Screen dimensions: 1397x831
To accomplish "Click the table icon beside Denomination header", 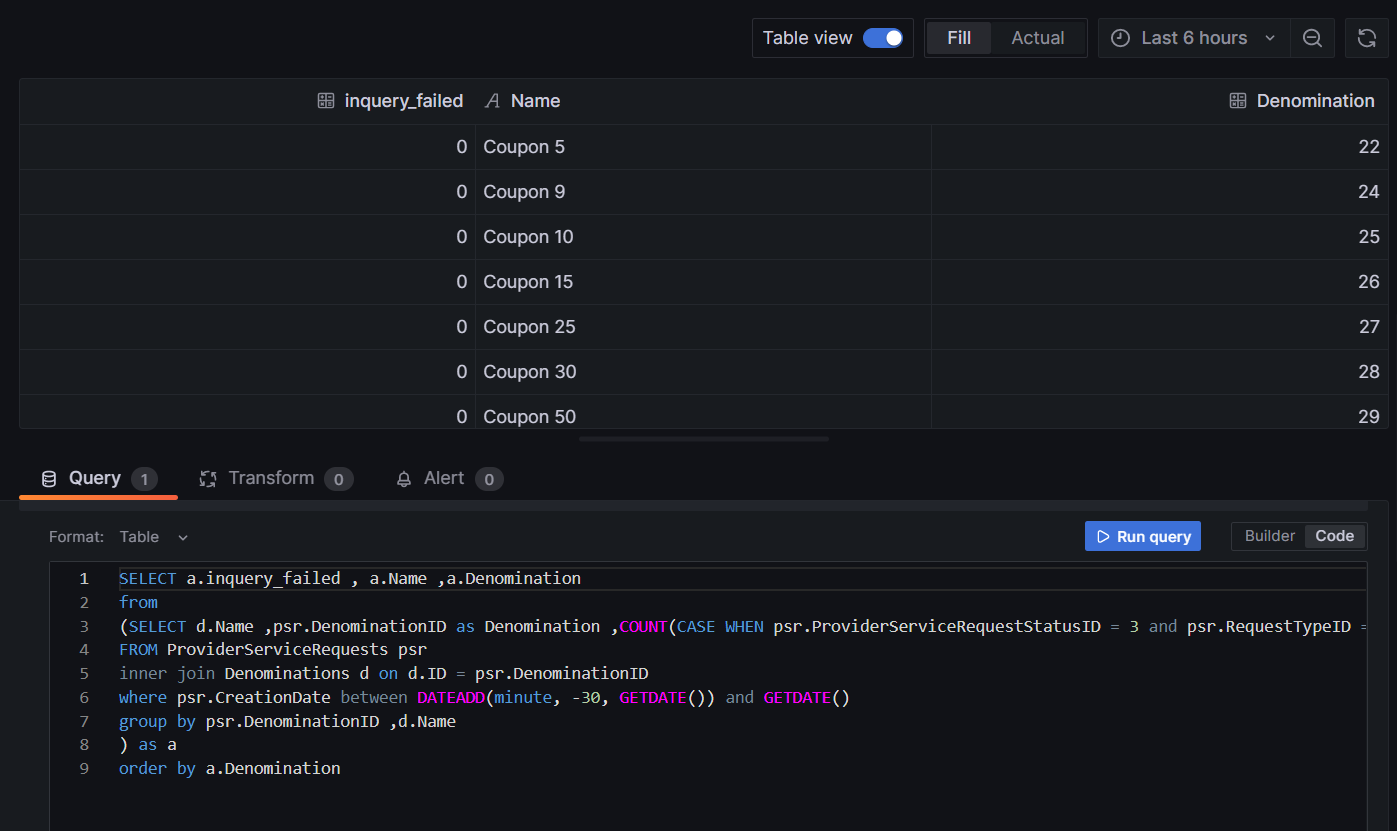I will [1238, 100].
